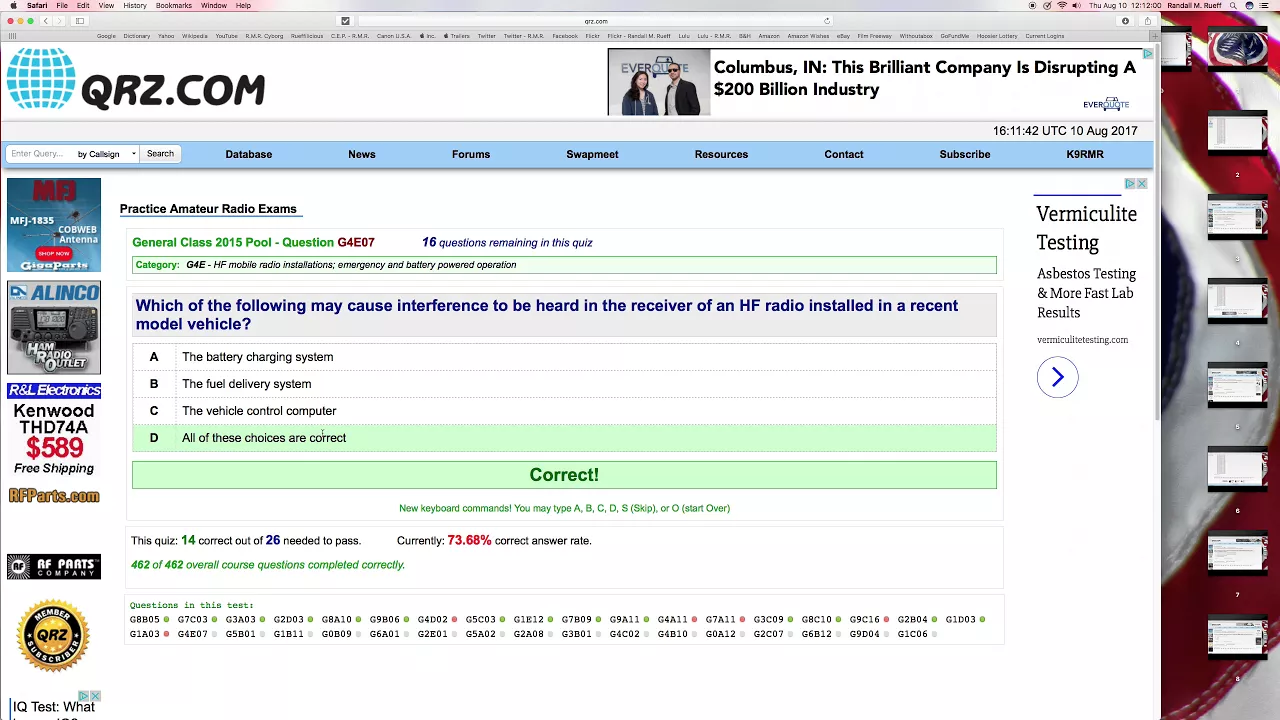The width and height of the screenshot is (1280, 720).
Task: Click the RF Parts Company banner
Action: 54,567
